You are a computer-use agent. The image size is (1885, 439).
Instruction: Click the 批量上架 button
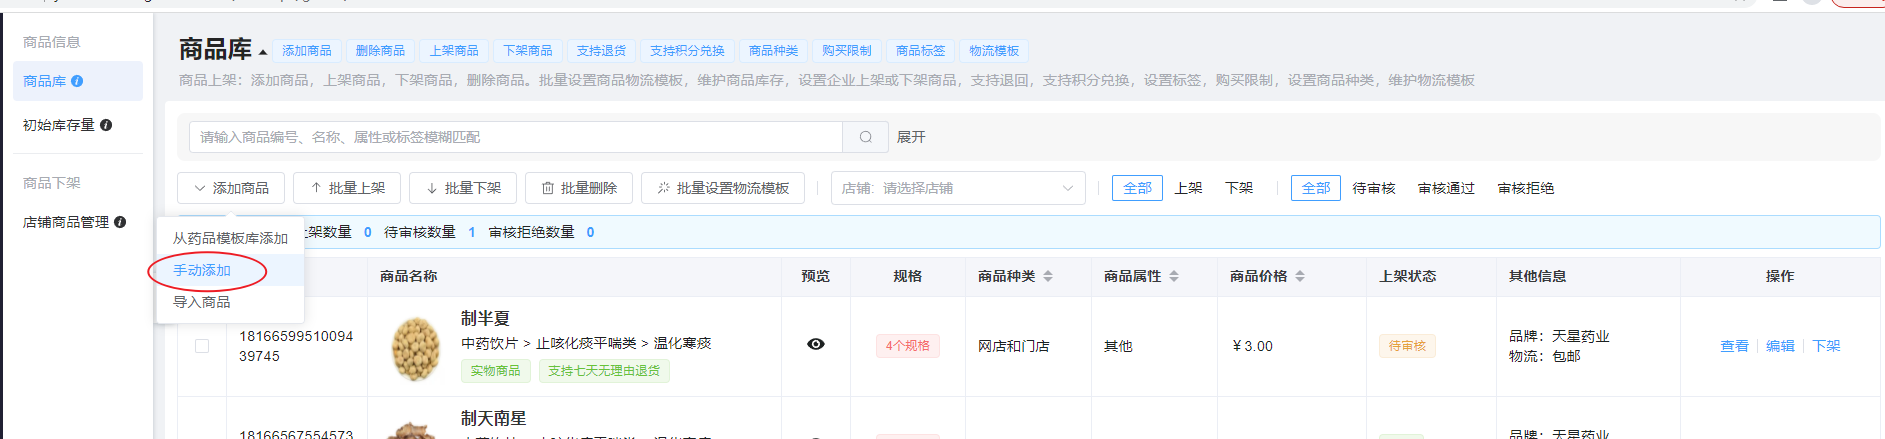pos(347,188)
